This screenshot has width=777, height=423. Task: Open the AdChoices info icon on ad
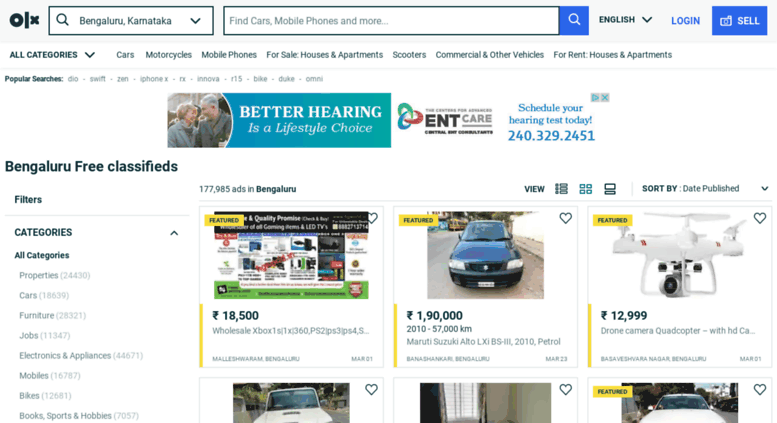[x=596, y=98]
